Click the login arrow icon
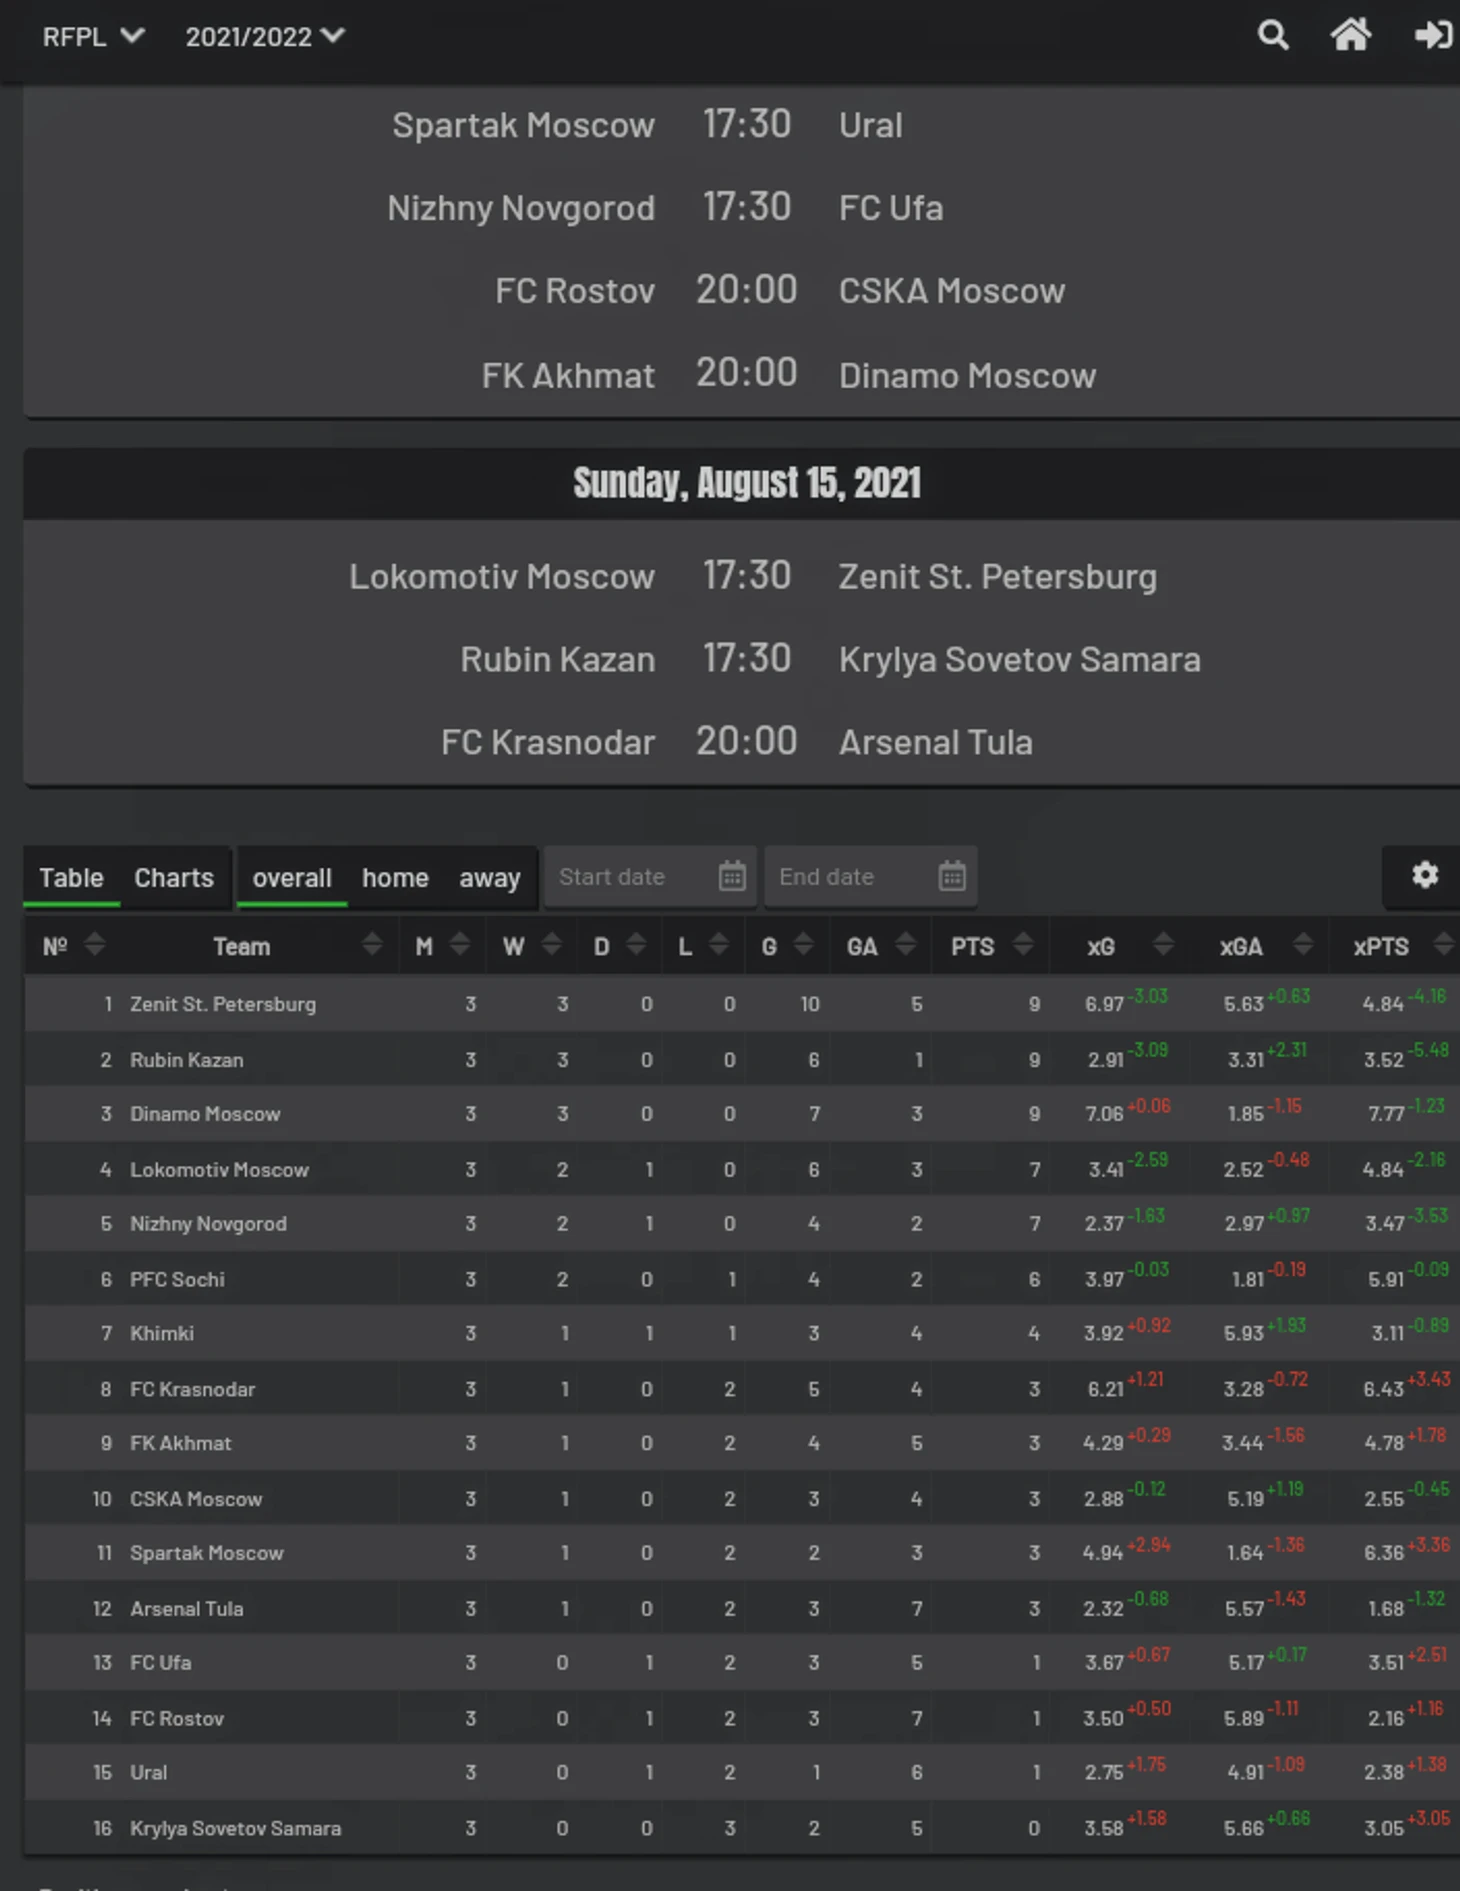This screenshot has height=1891, width=1460. pos(1432,36)
